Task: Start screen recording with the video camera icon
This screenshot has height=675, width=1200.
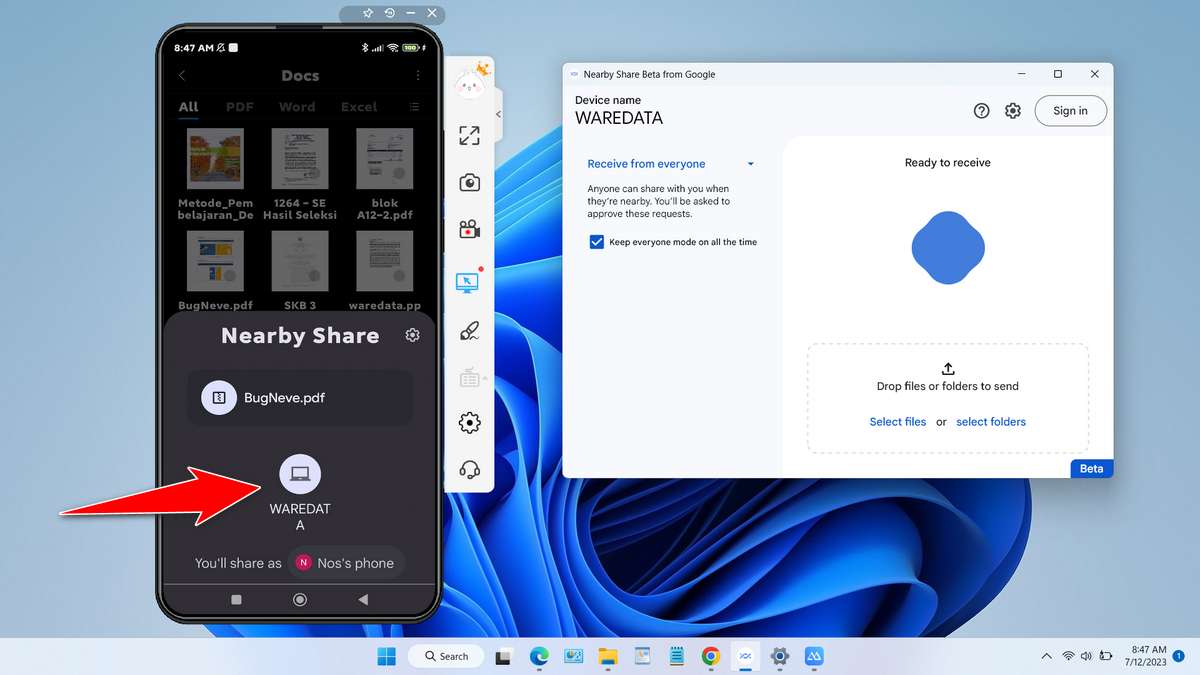Action: pyautogui.click(x=469, y=230)
